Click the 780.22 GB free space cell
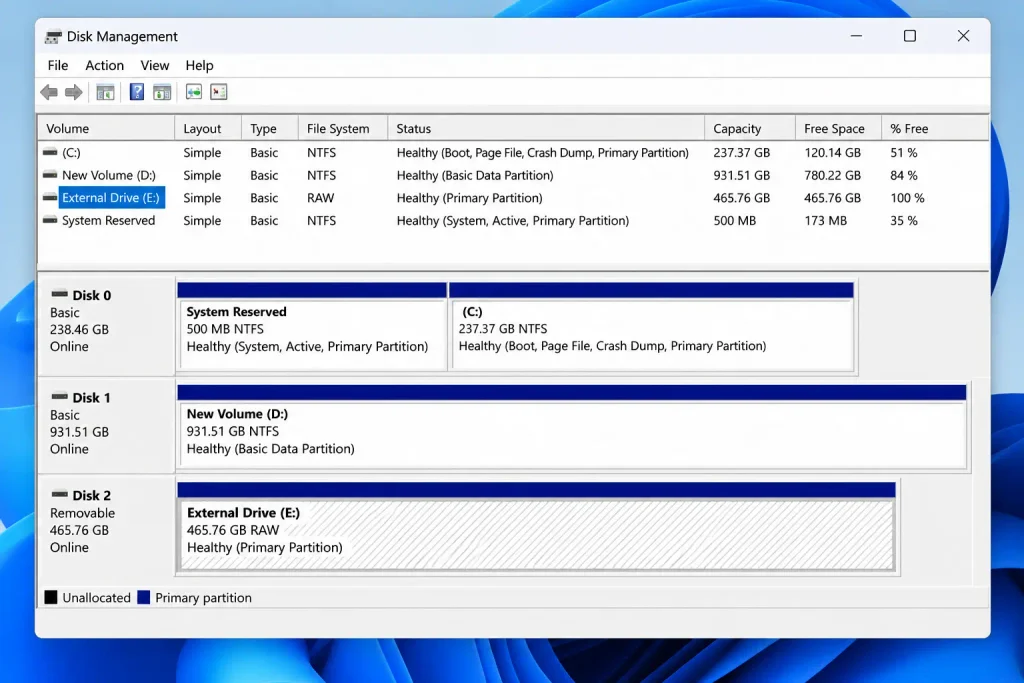Viewport: 1024px width, 683px height. point(832,176)
